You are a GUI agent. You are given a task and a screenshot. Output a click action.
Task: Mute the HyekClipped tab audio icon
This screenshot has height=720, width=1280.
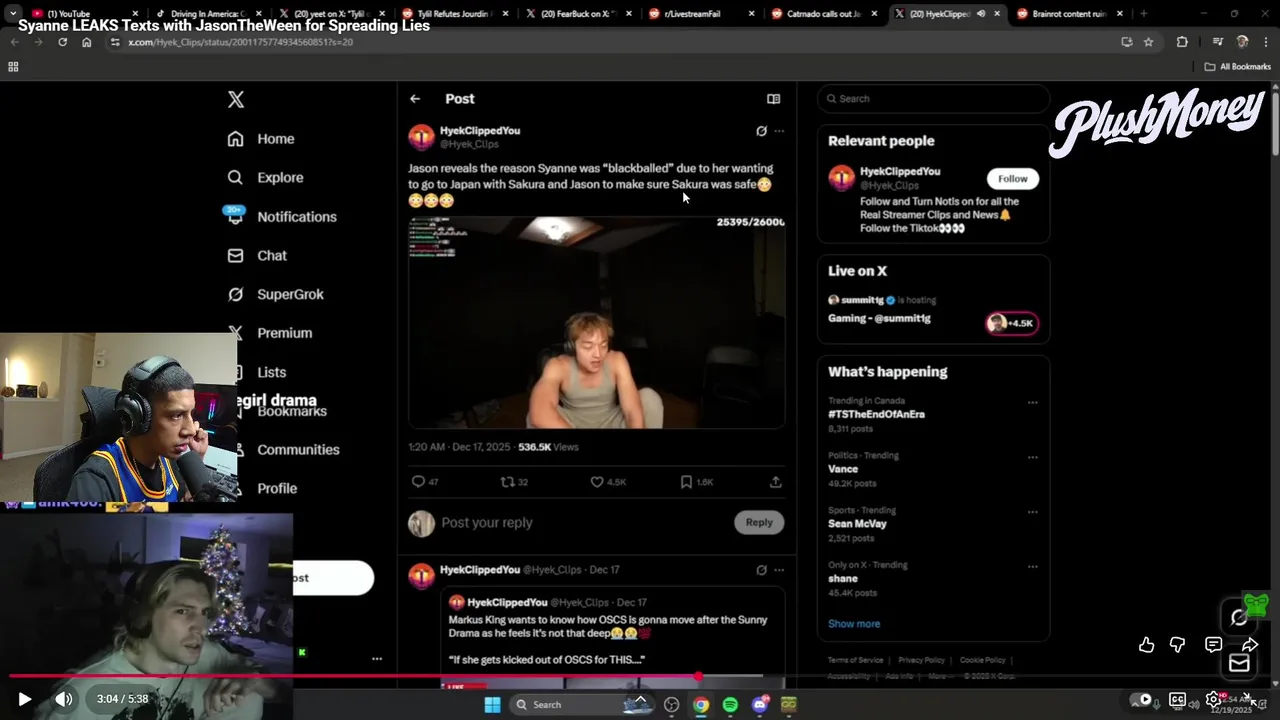980,14
